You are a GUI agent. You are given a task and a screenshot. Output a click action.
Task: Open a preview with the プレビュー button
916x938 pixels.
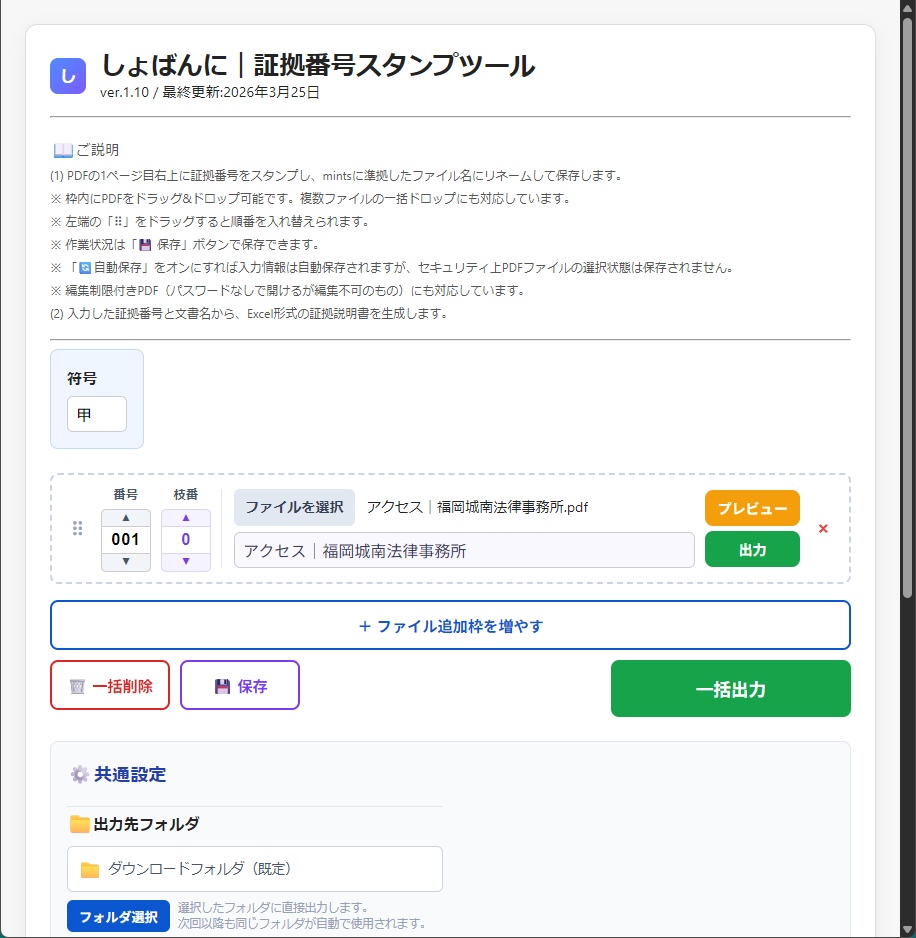tap(751, 508)
